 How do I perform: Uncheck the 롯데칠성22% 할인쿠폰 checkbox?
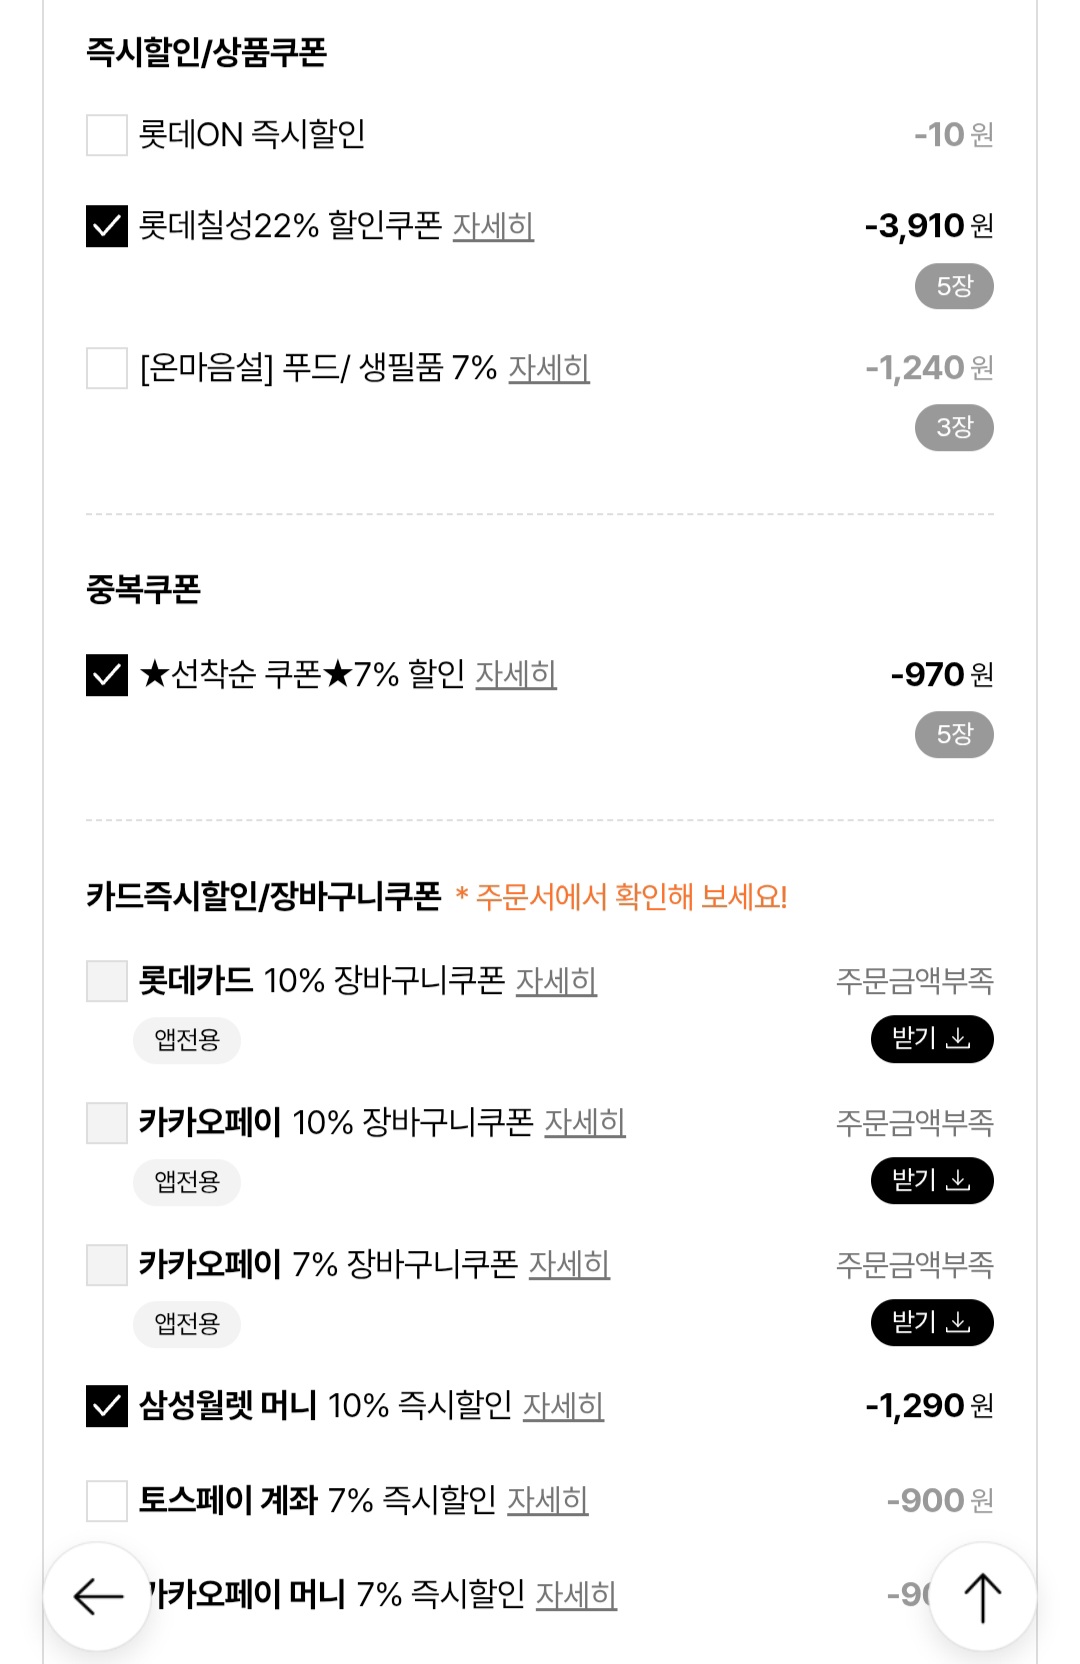click(107, 226)
